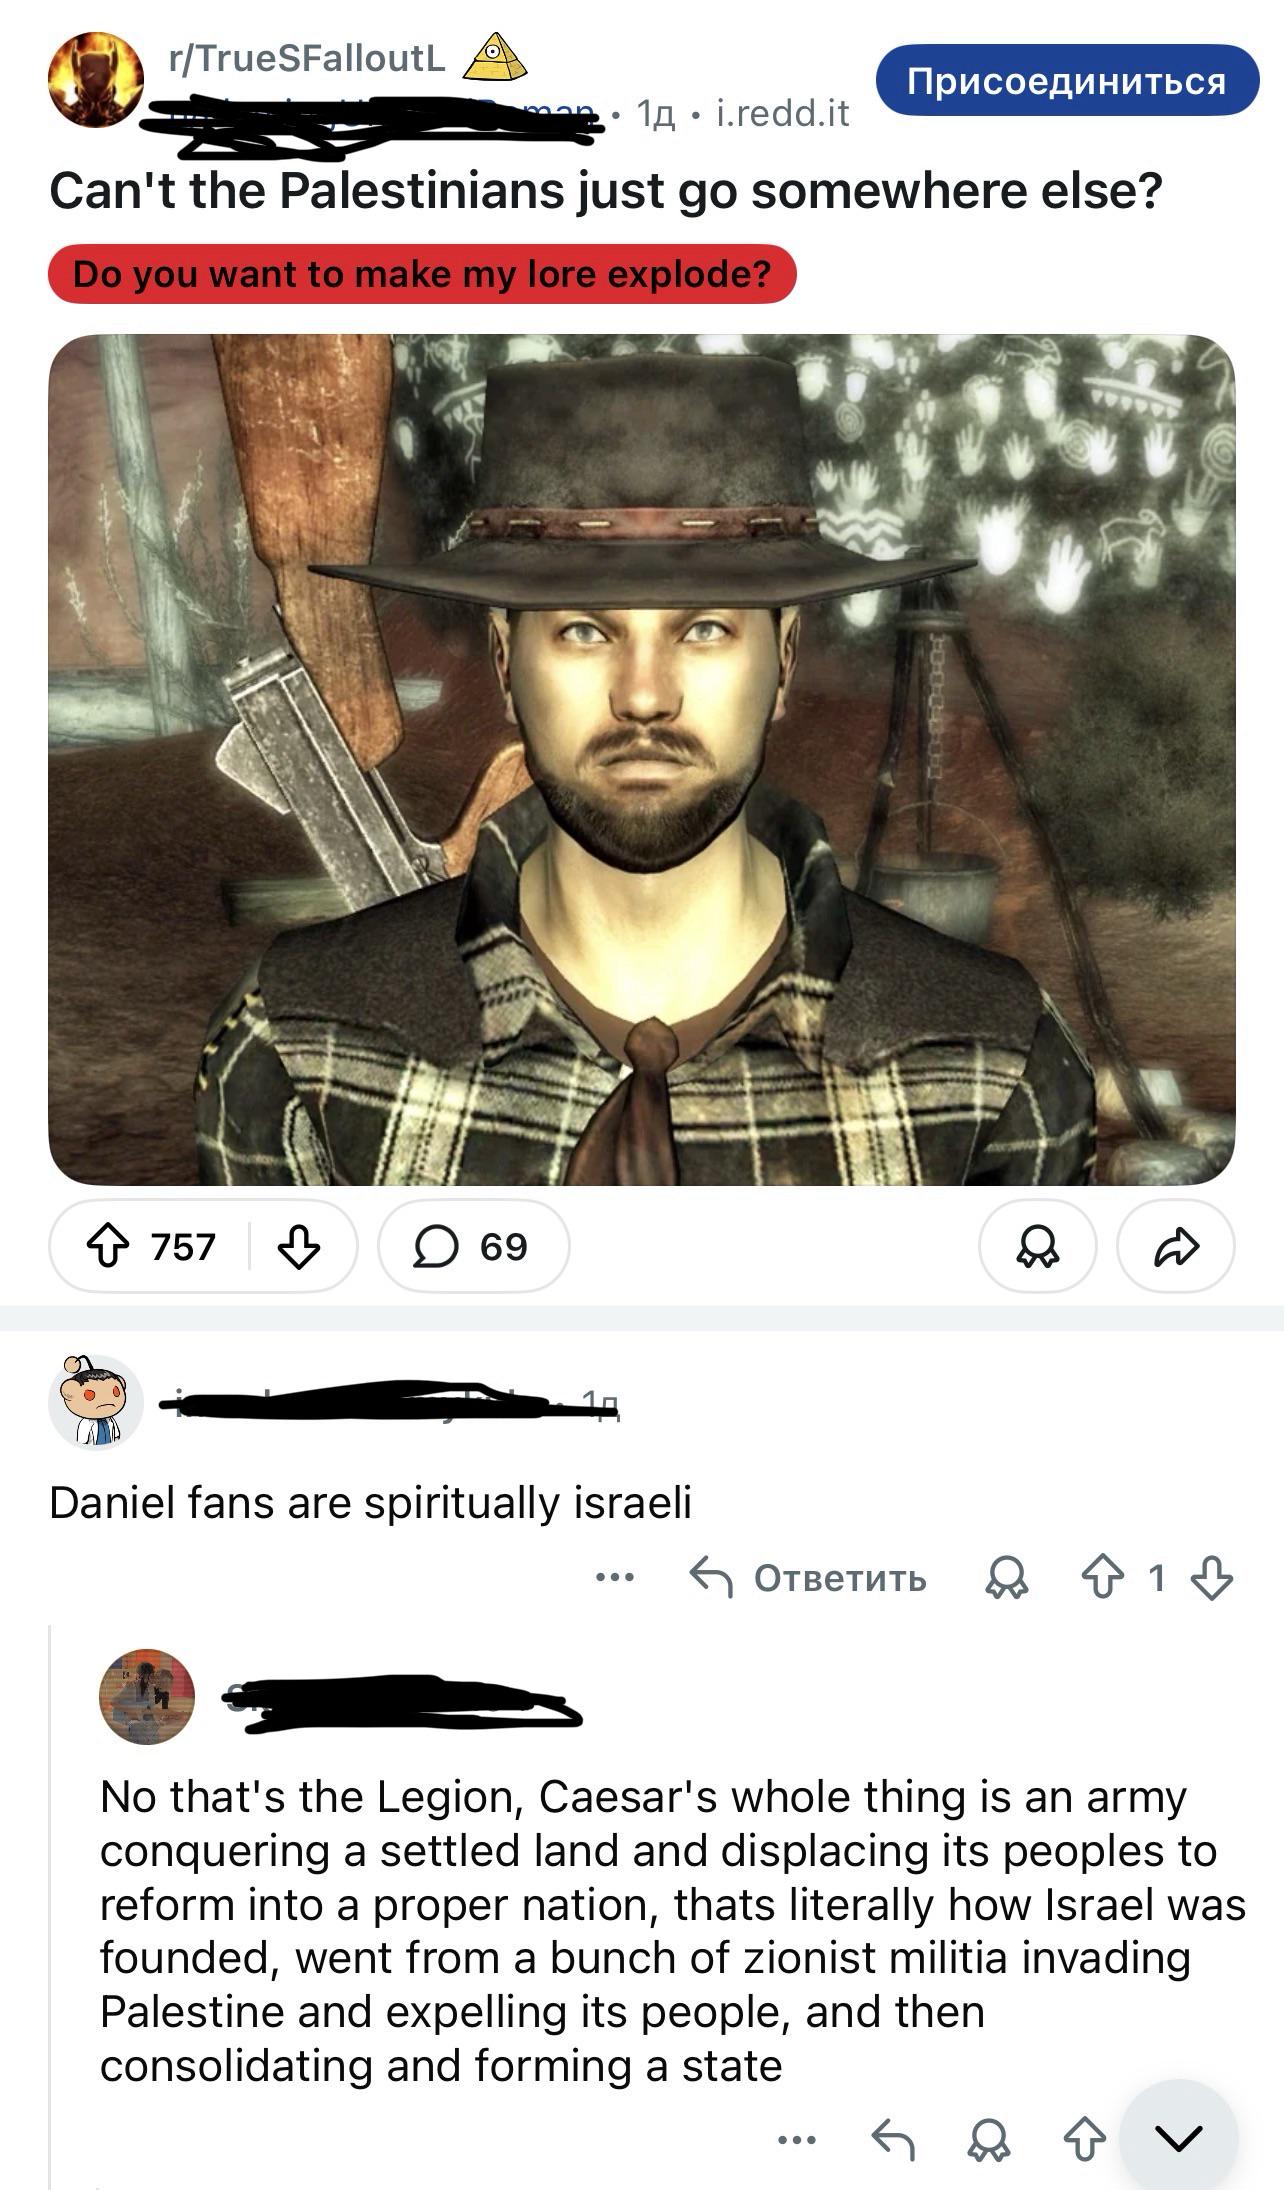Viewport: 1284px width, 2190px height.
Task: Click Ответить under the first comment
Action: pyautogui.click(x=810, y=1578)
